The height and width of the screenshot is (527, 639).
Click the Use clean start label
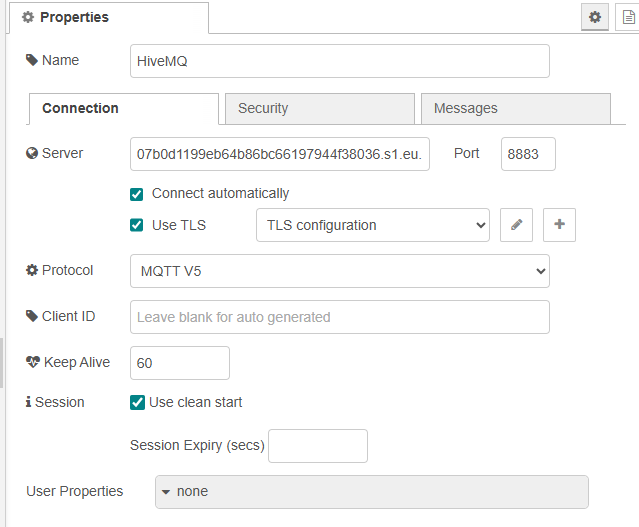[x=196, y=402]
